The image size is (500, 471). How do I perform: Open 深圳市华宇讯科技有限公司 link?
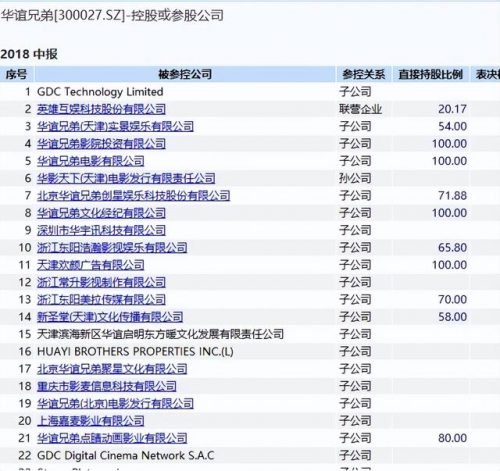101,230
